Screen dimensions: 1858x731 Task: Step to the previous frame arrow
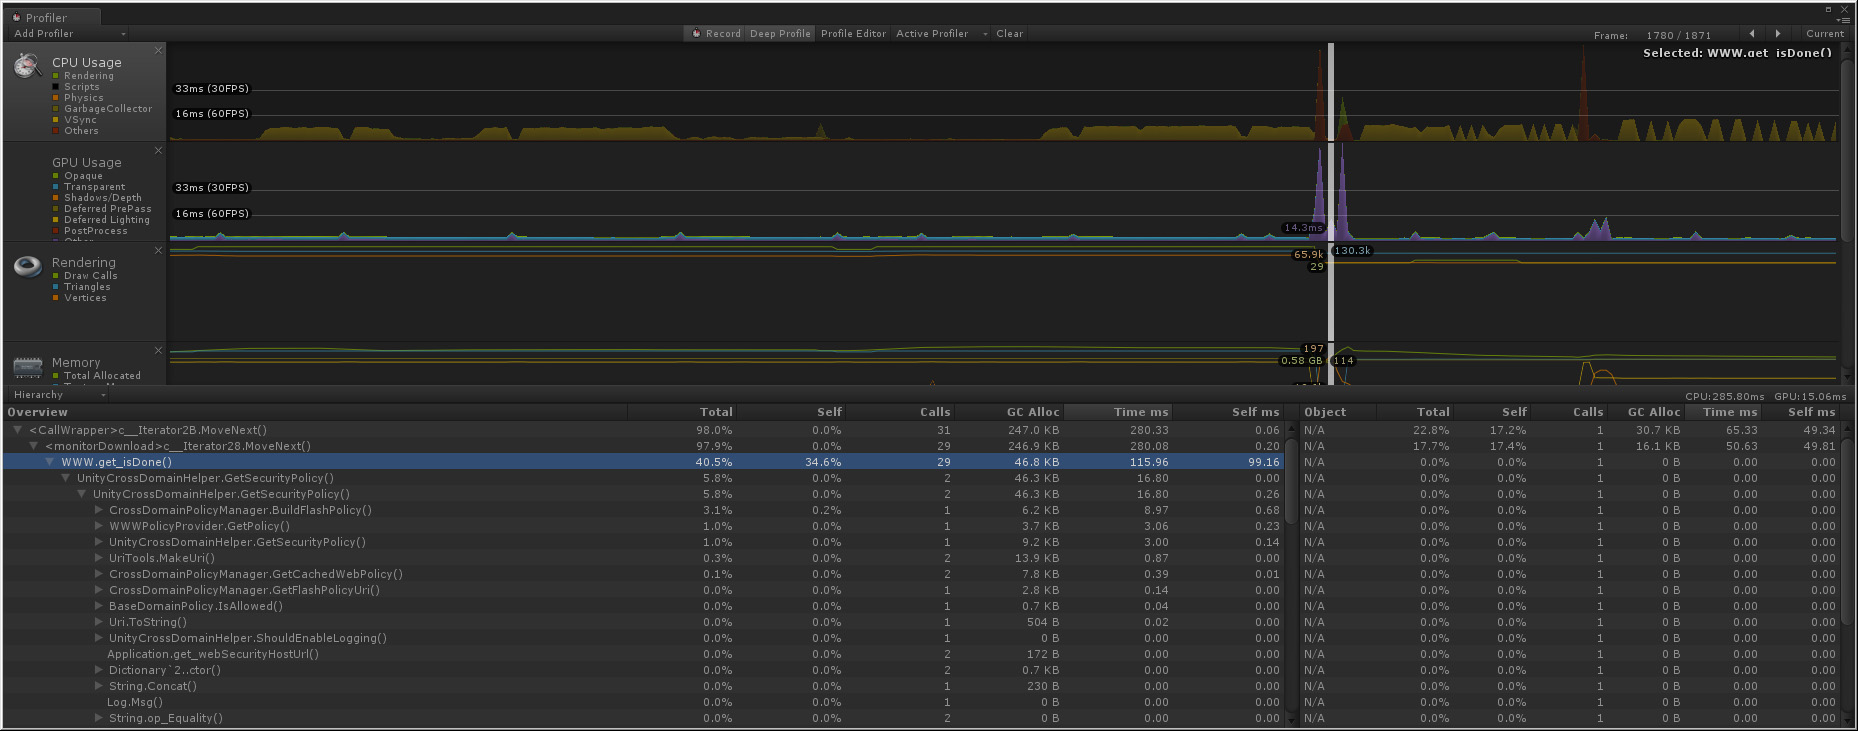click(1752, 34)
